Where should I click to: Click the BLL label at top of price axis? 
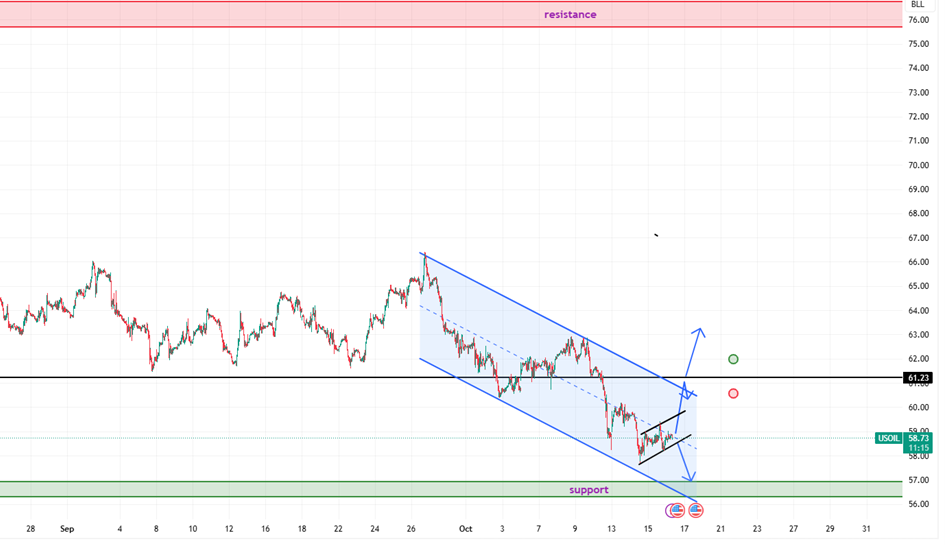[917, 5]
